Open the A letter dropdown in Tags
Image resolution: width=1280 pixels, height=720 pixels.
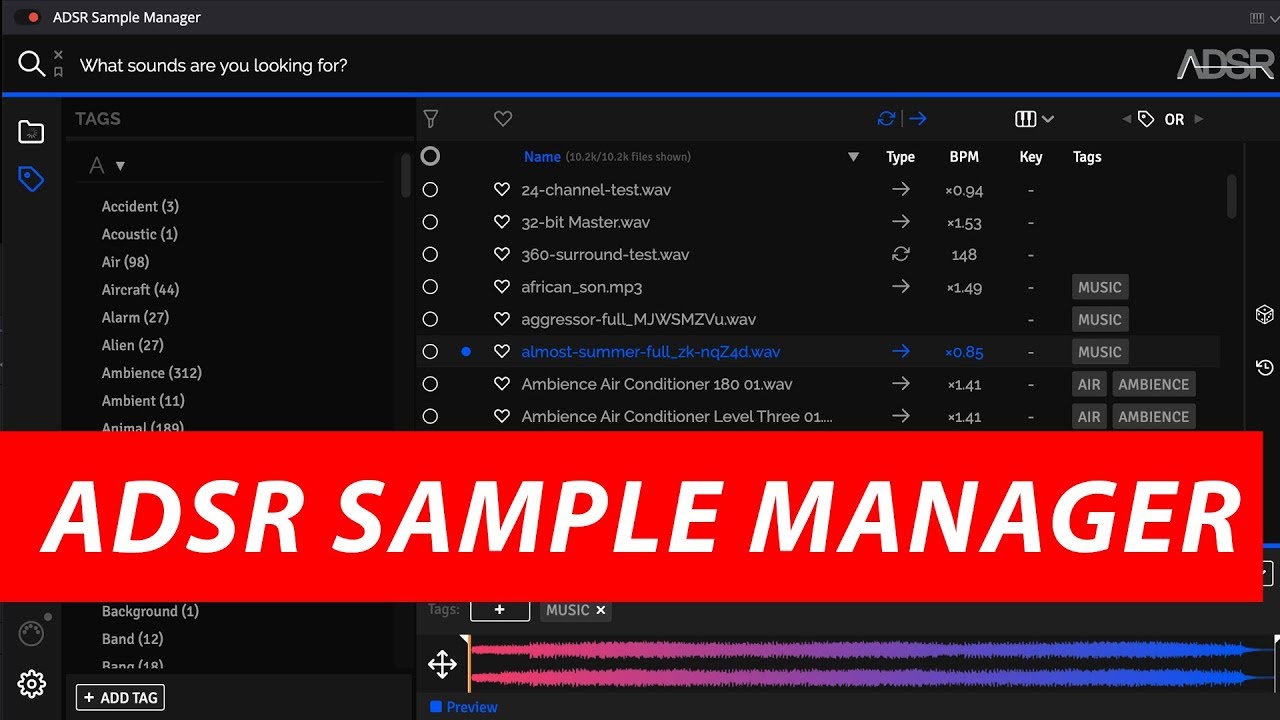coord(107,166)
